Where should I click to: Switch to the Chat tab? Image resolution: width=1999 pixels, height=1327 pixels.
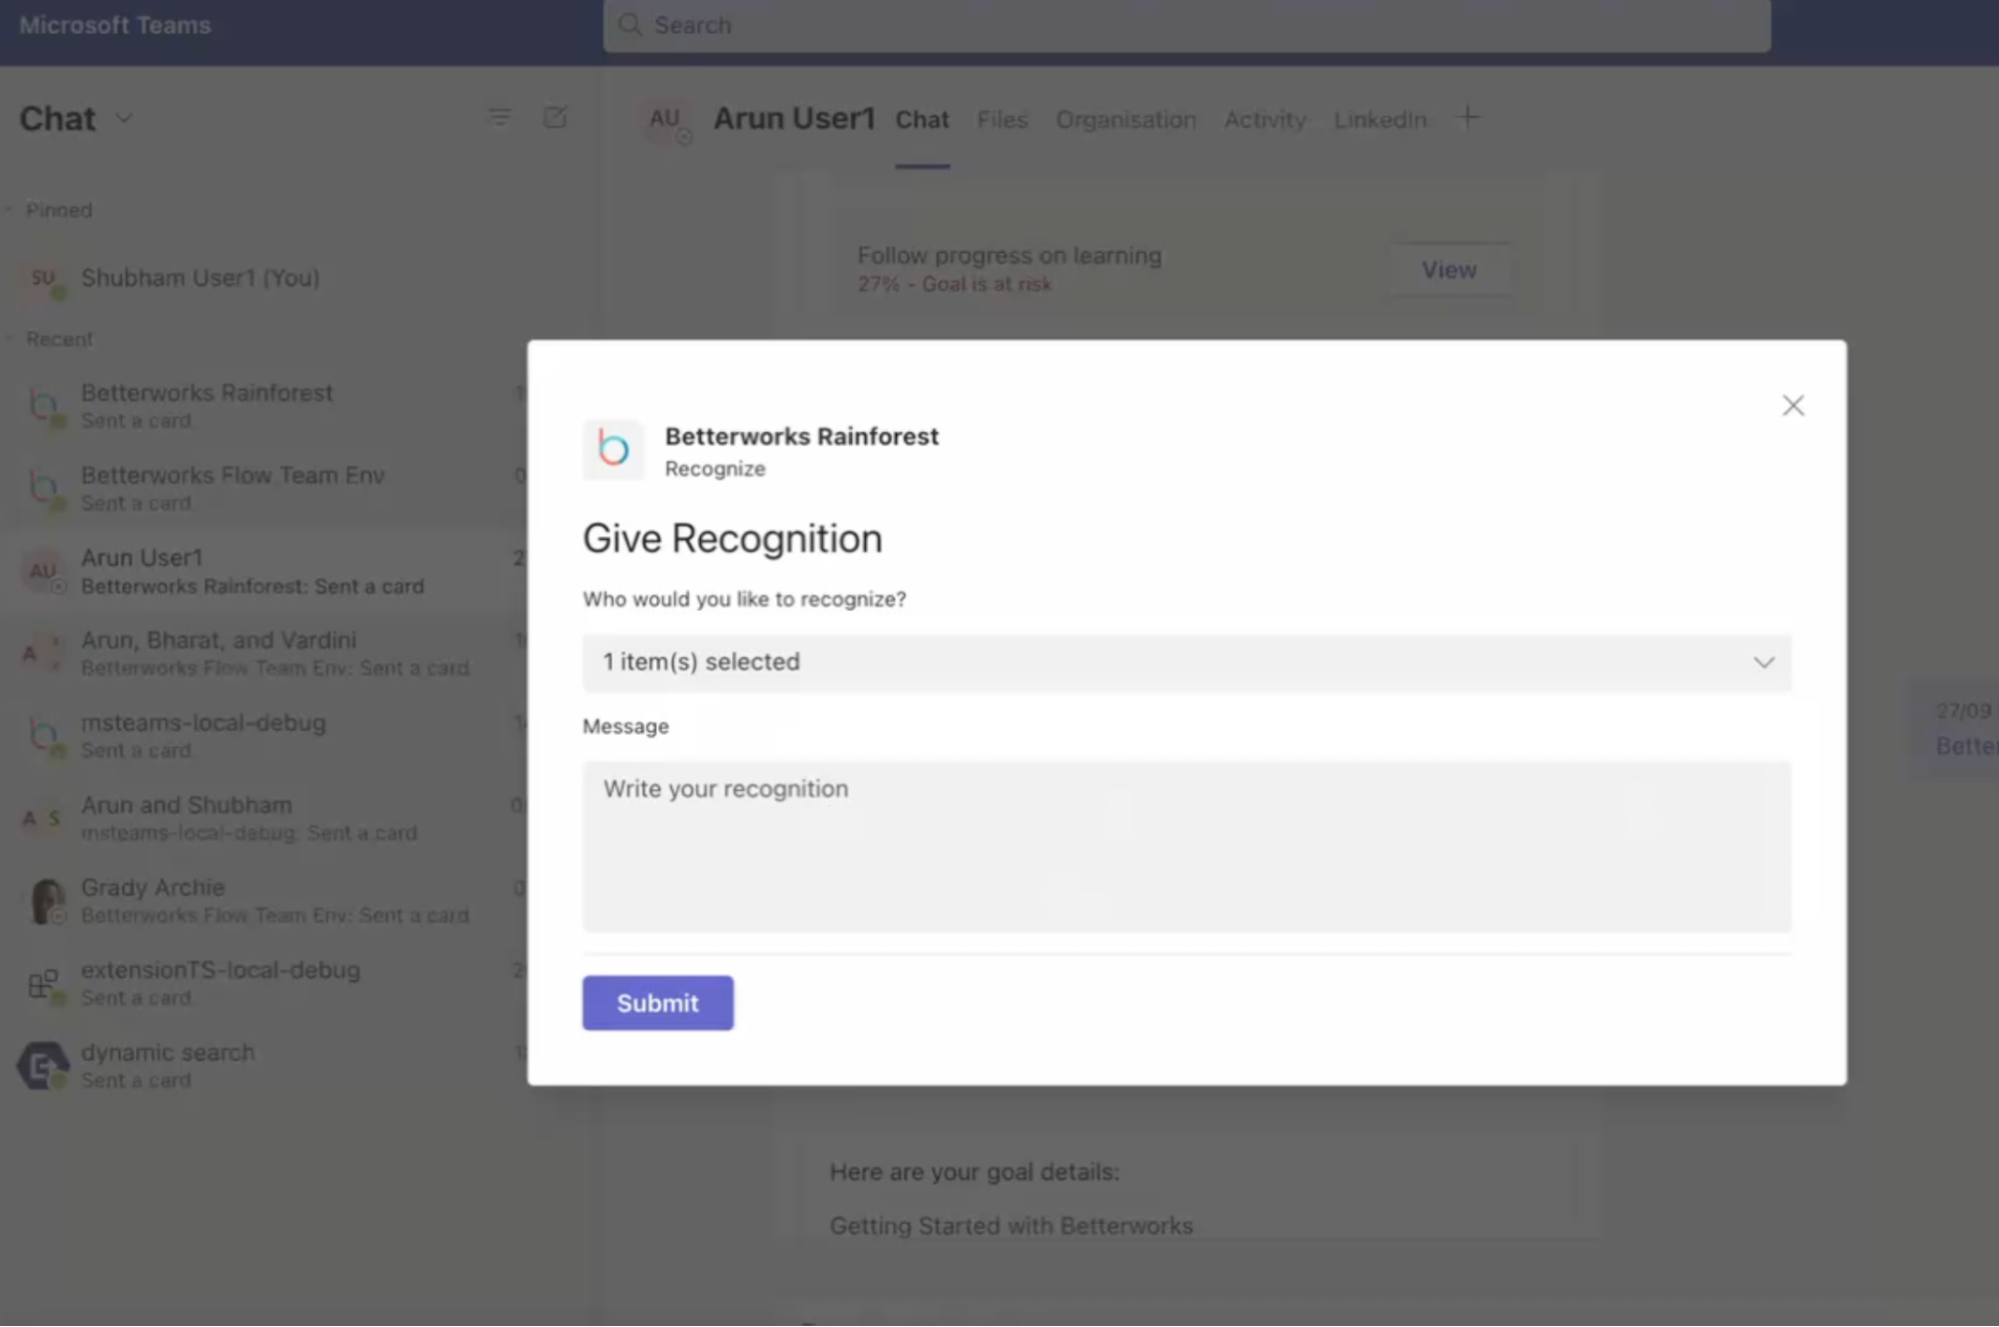(x=921, y=120)
